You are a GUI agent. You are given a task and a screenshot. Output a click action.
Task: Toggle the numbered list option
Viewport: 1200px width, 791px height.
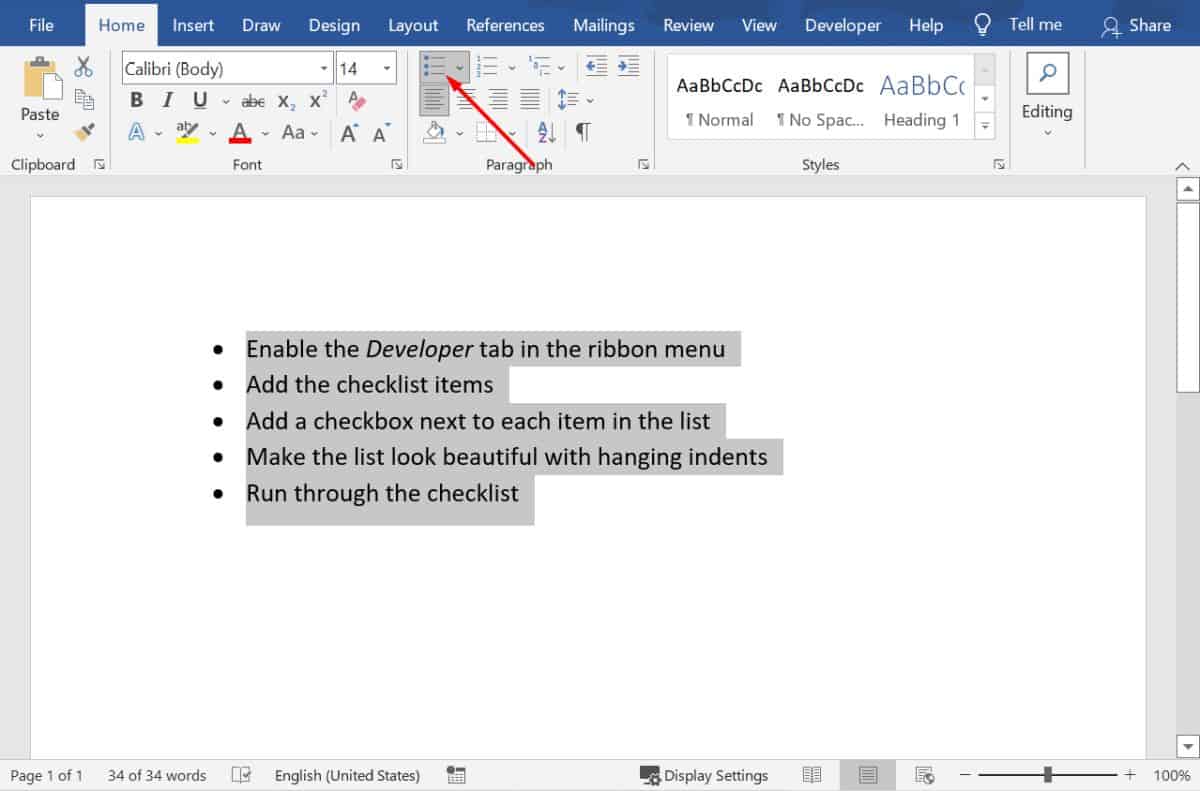[x=489, y=66]
